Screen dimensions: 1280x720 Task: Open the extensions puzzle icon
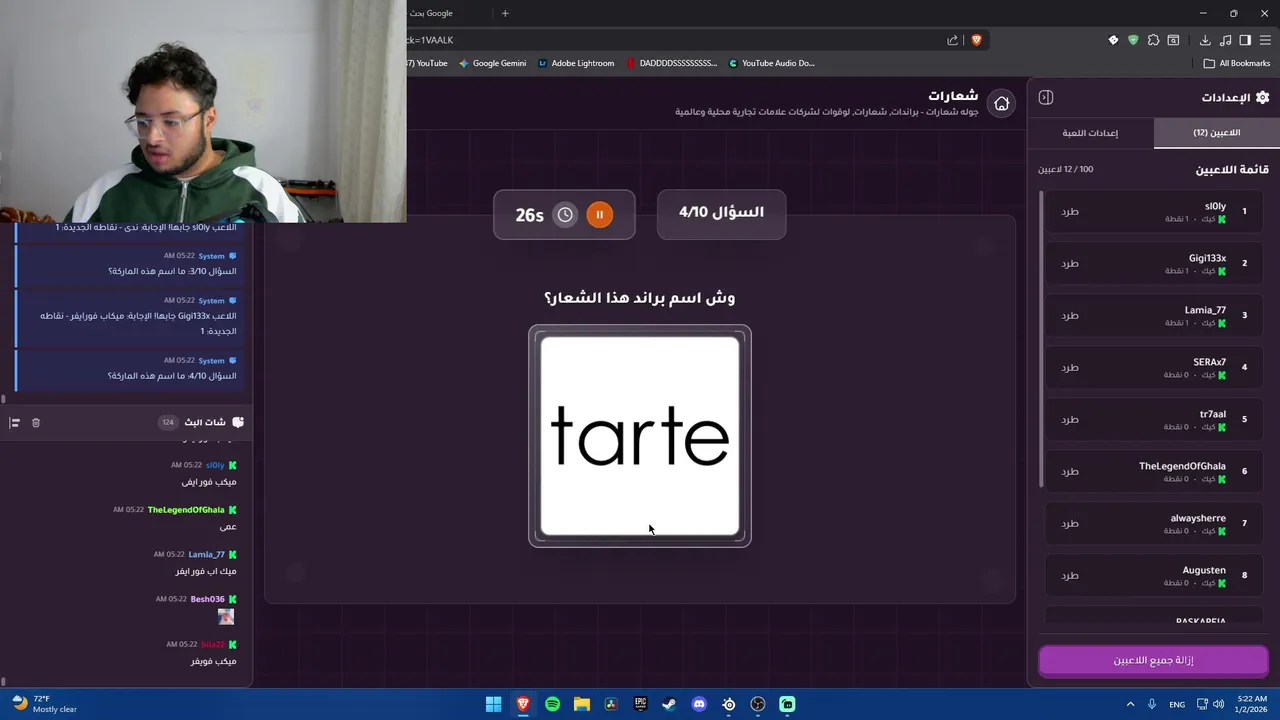click(x=1153, y=40)
